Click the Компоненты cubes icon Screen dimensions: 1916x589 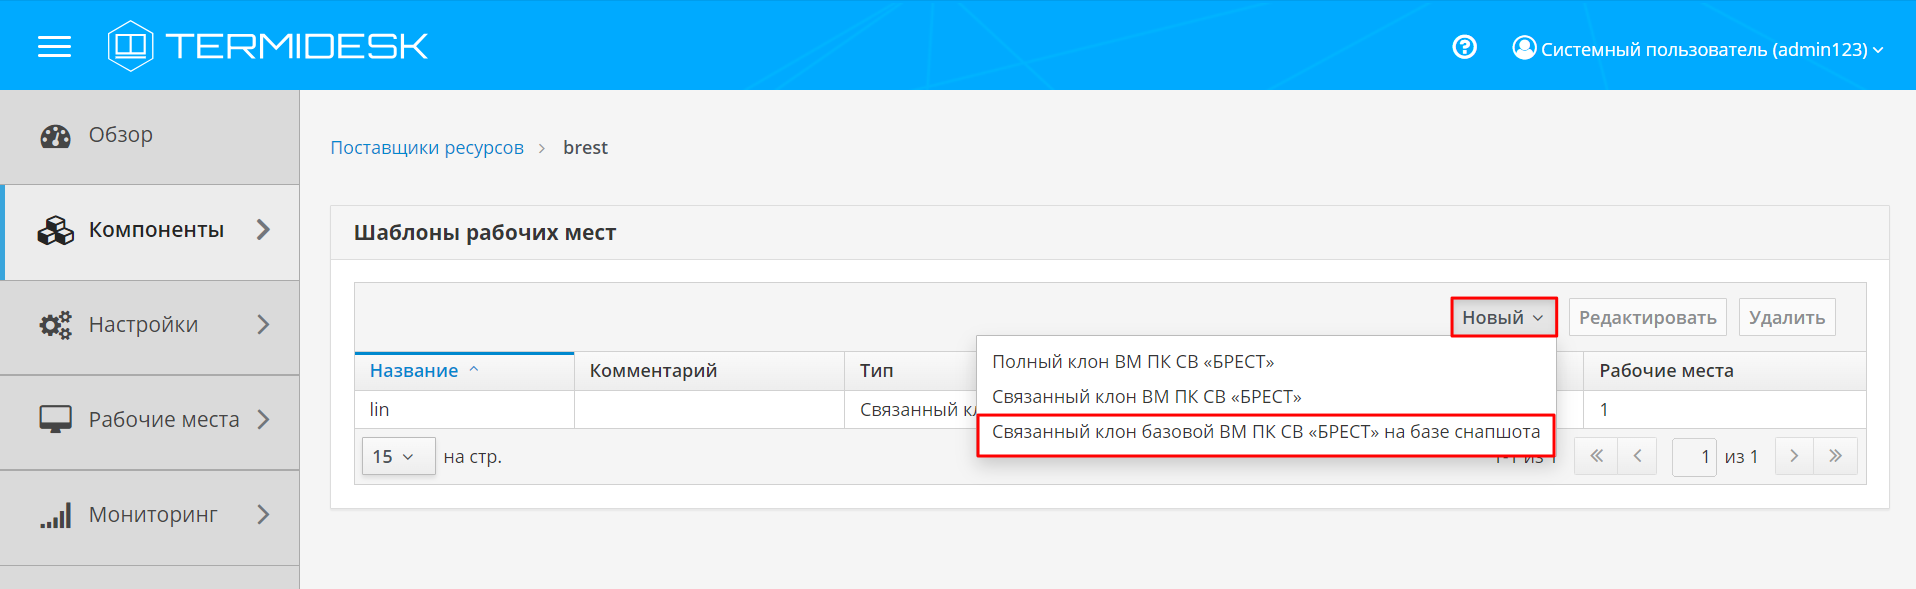(55, 231)
